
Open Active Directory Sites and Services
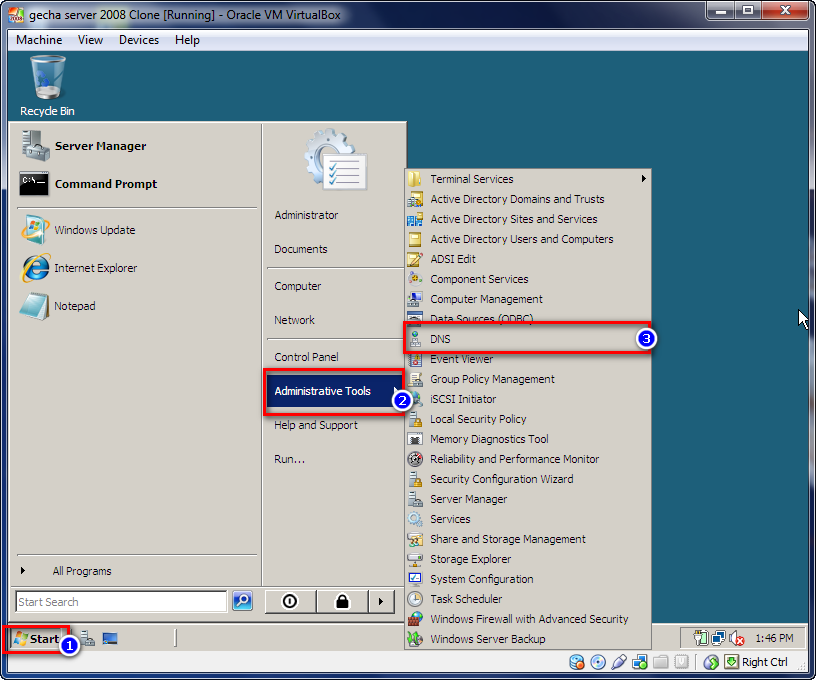(528, 219)
